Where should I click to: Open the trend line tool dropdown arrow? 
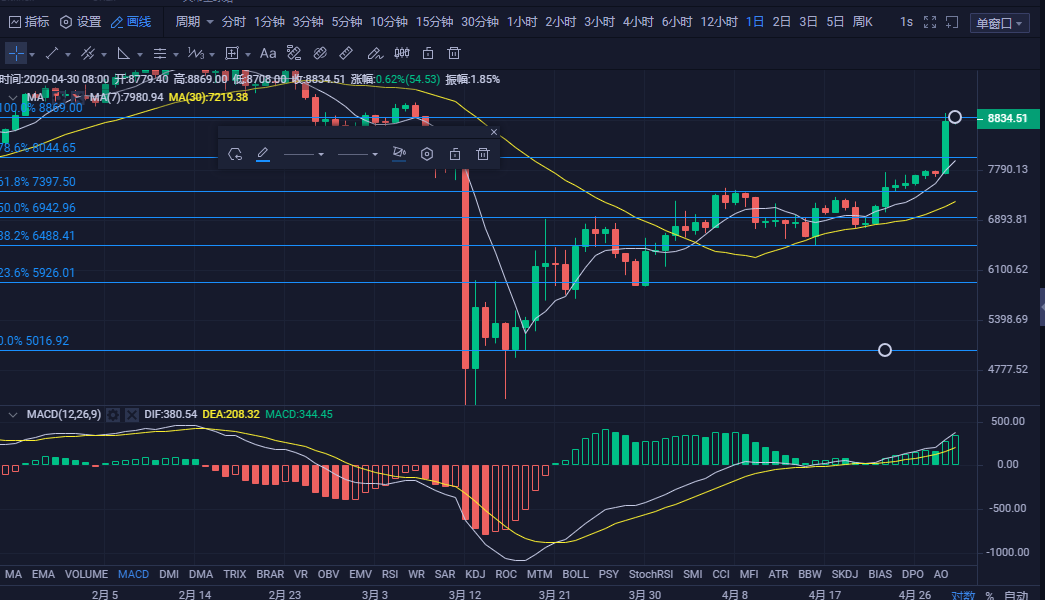click(x=68, y=55)
